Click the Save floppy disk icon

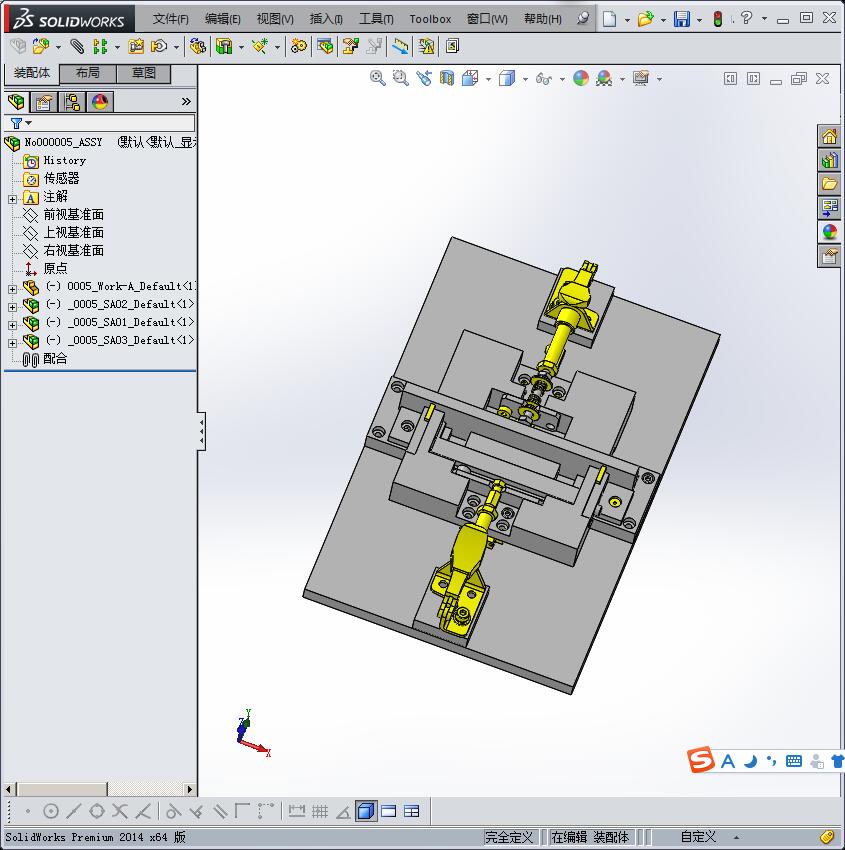click(681, 20)
